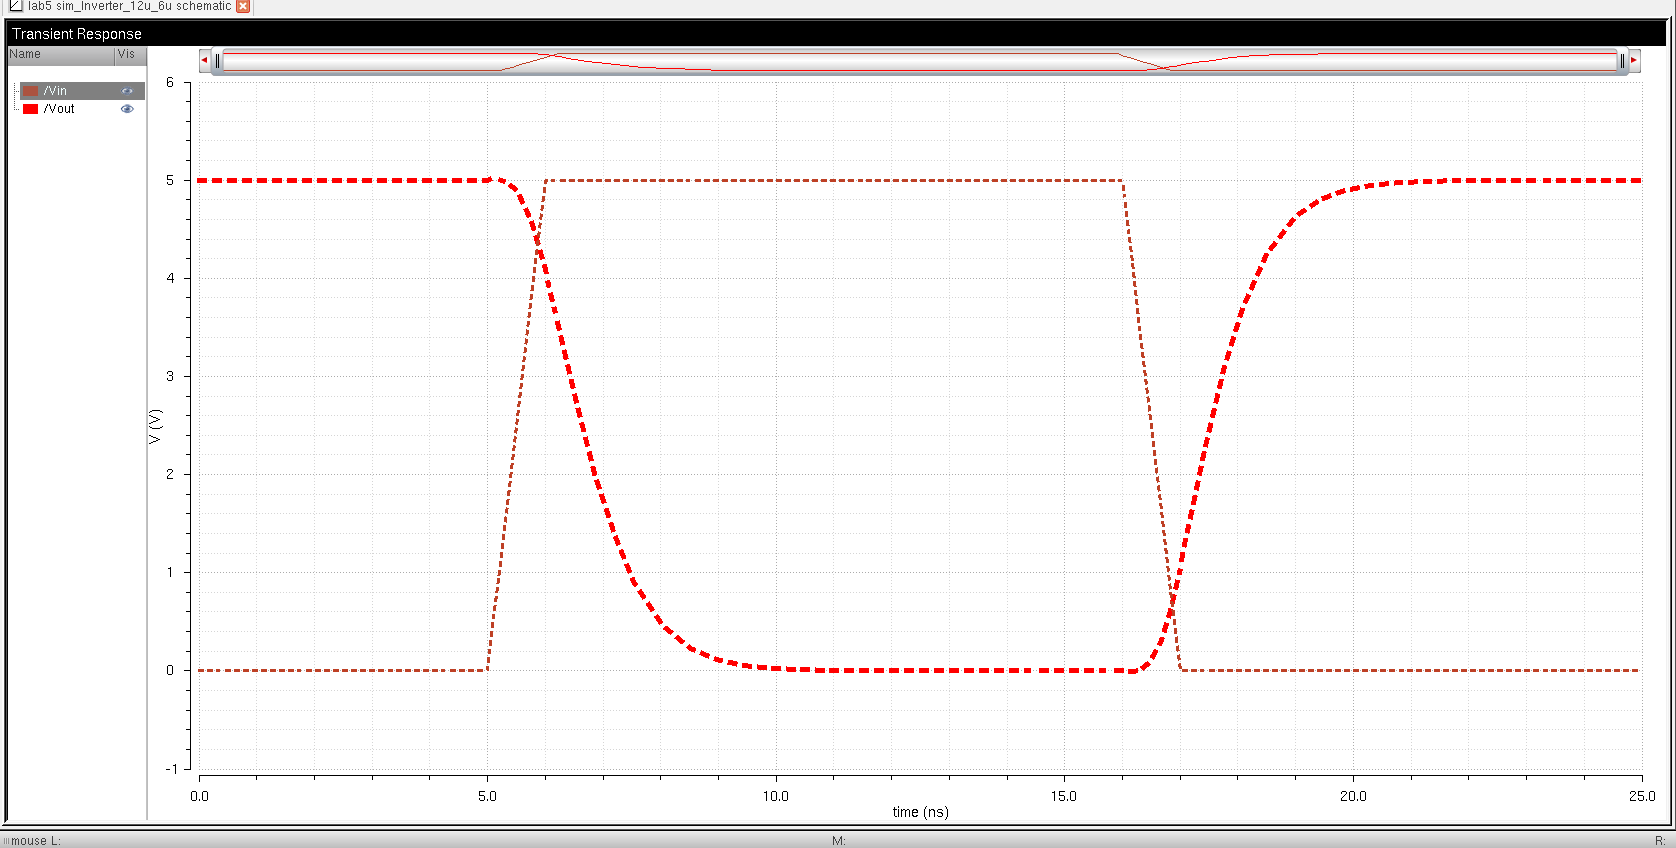1676x848 pixels.
Task: Click the /Vout red color swatch
Action: tap(31, 109)
